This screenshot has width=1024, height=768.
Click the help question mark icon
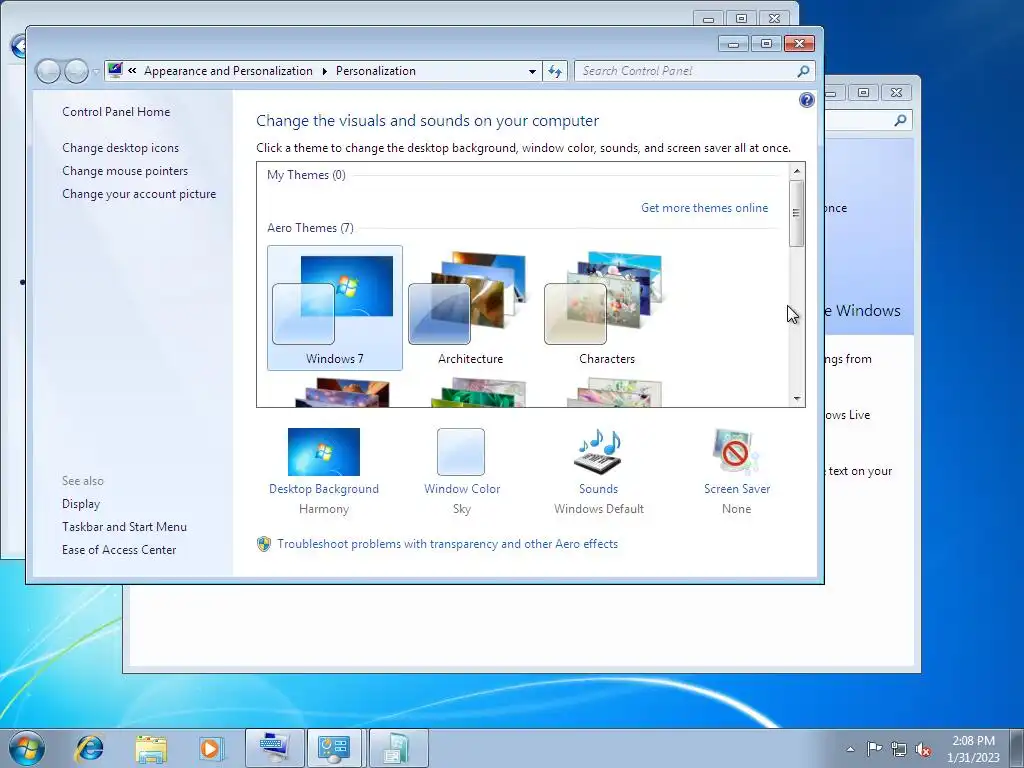[807, 100]
